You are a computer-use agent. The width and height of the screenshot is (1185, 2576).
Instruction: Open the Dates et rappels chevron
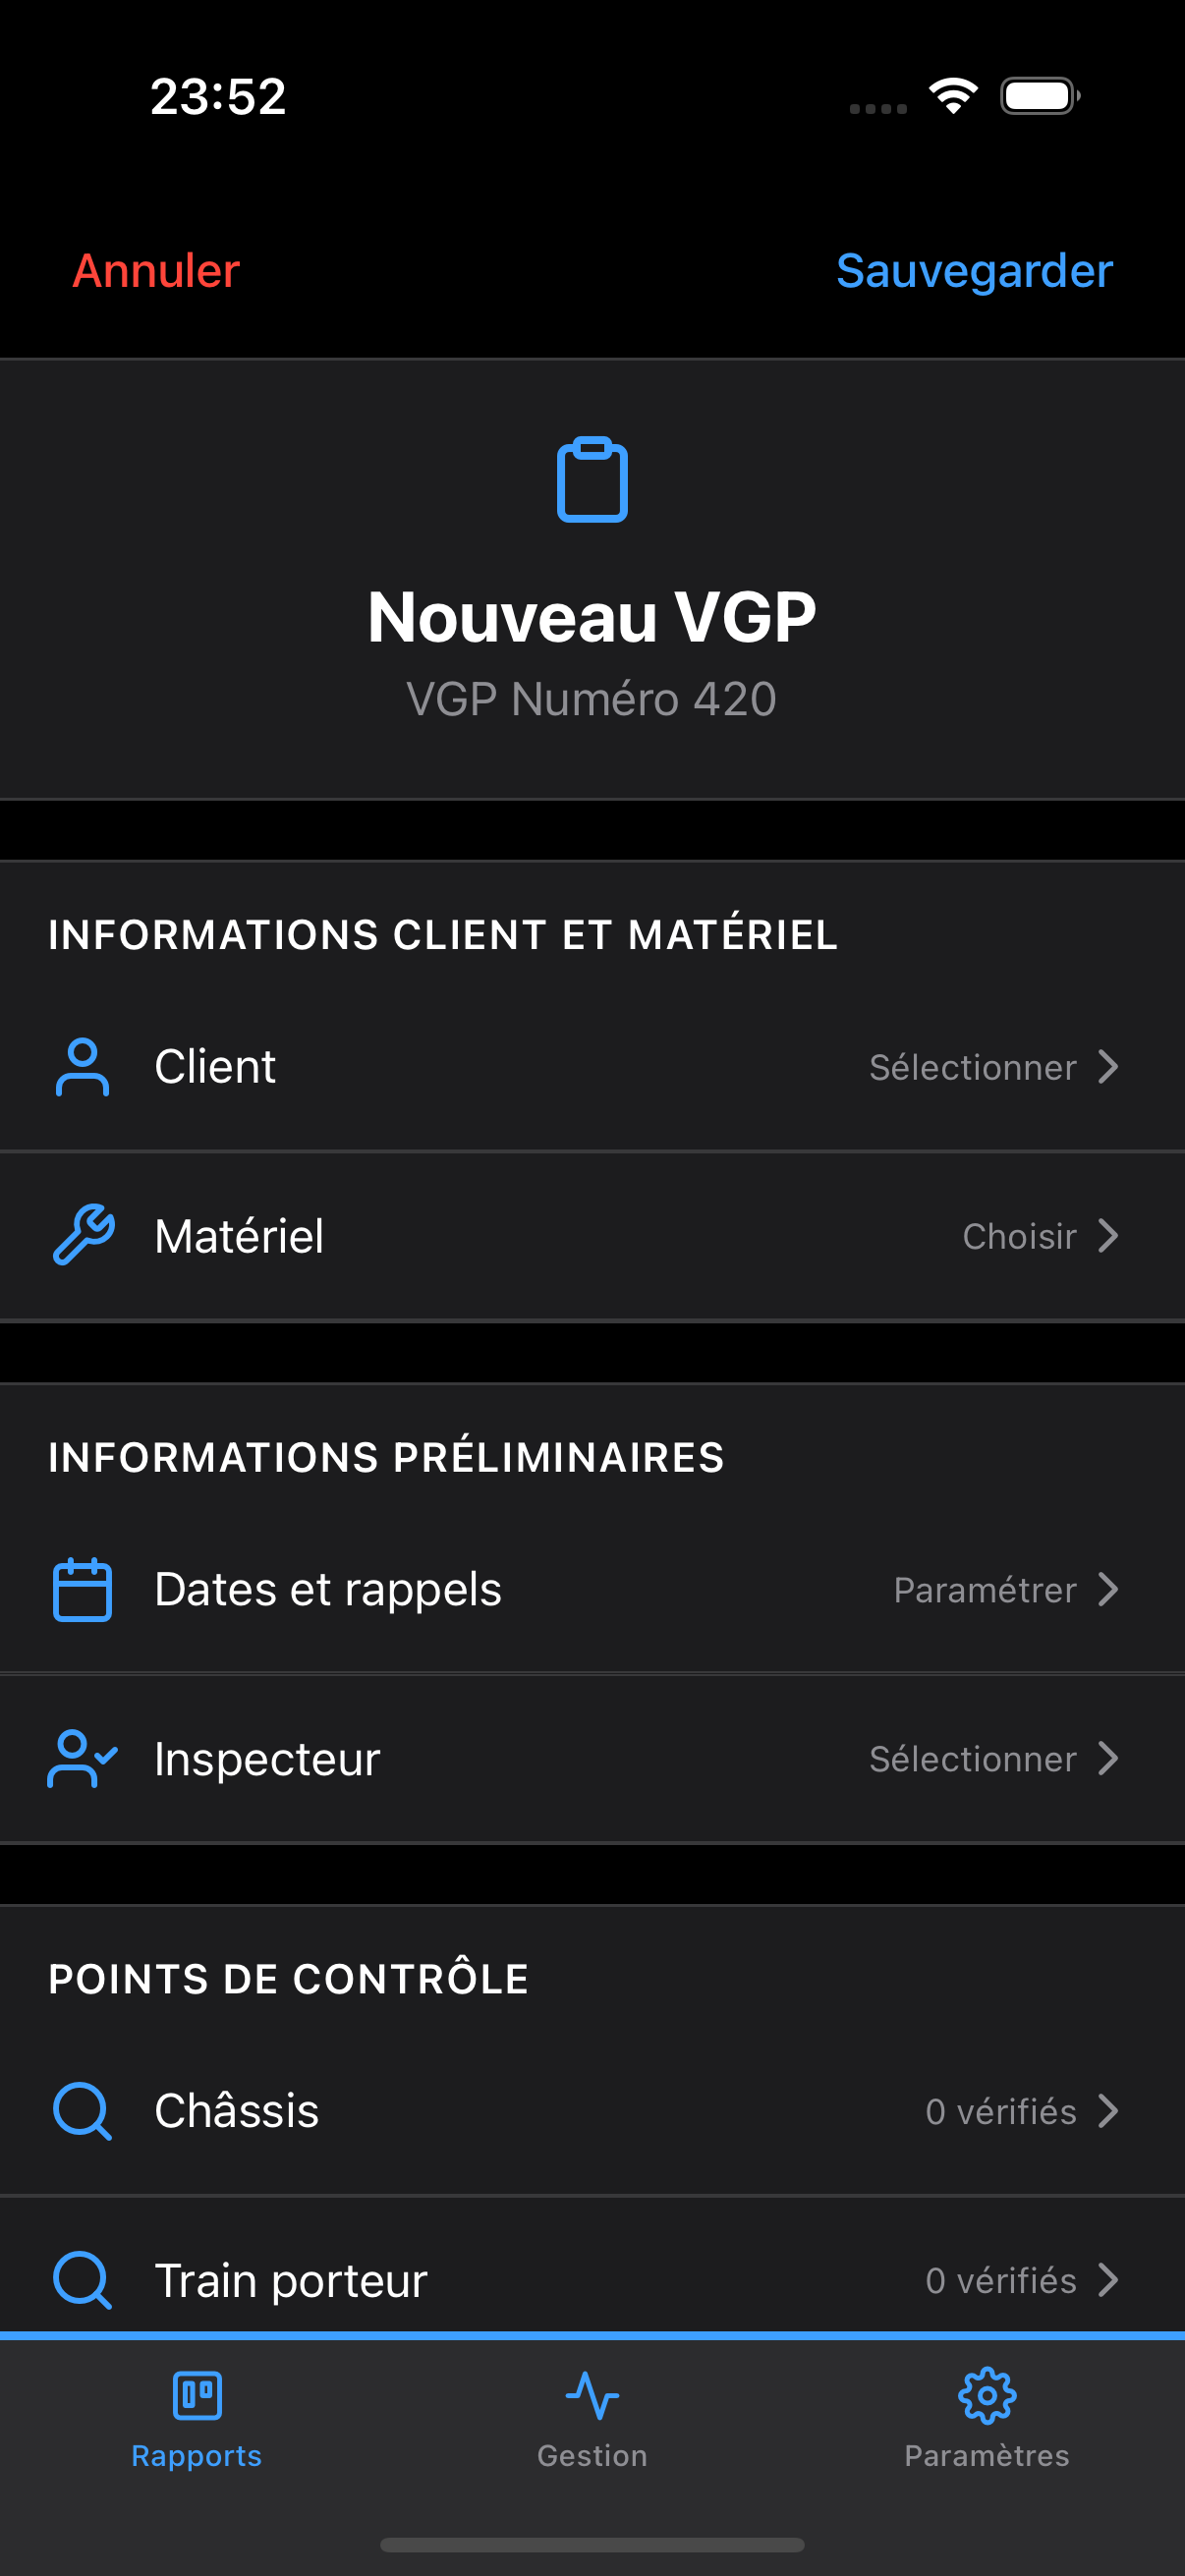tap(1108, 1589)
